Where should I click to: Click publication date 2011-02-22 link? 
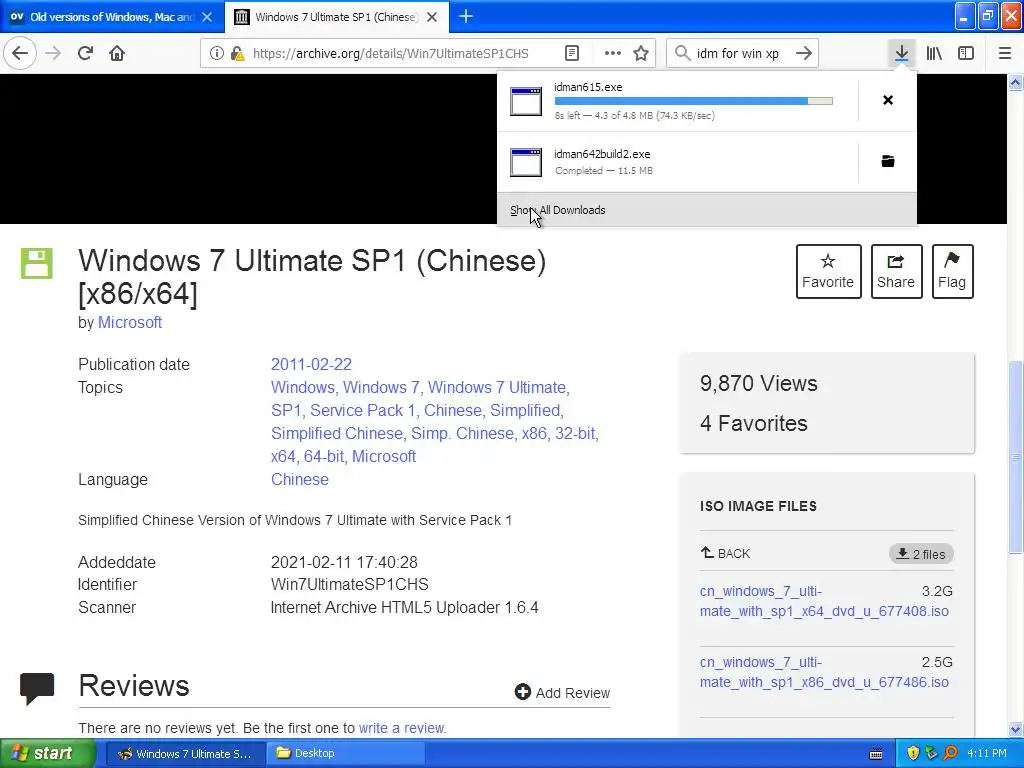click(x=311, y=364)
